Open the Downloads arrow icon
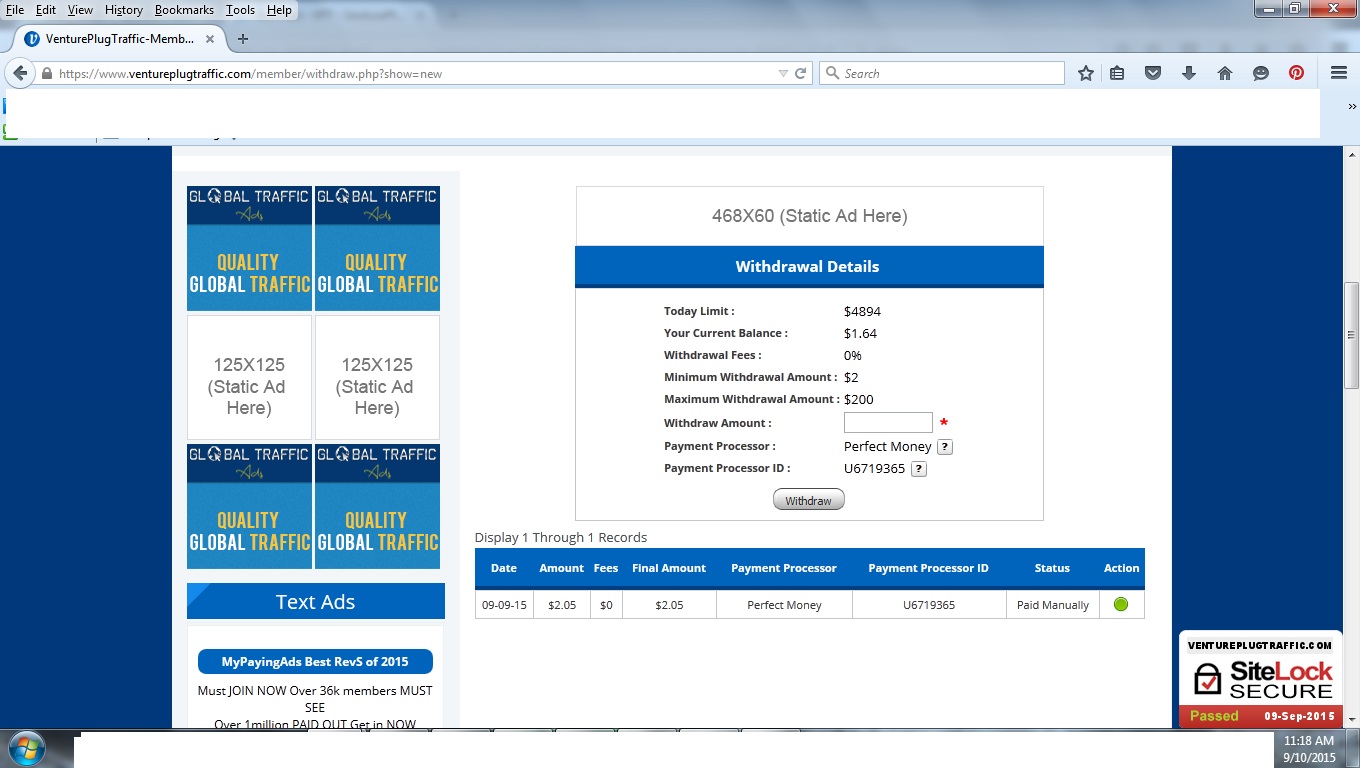Viewport: 1360px width, 768px height. [x=1189, y=73]
